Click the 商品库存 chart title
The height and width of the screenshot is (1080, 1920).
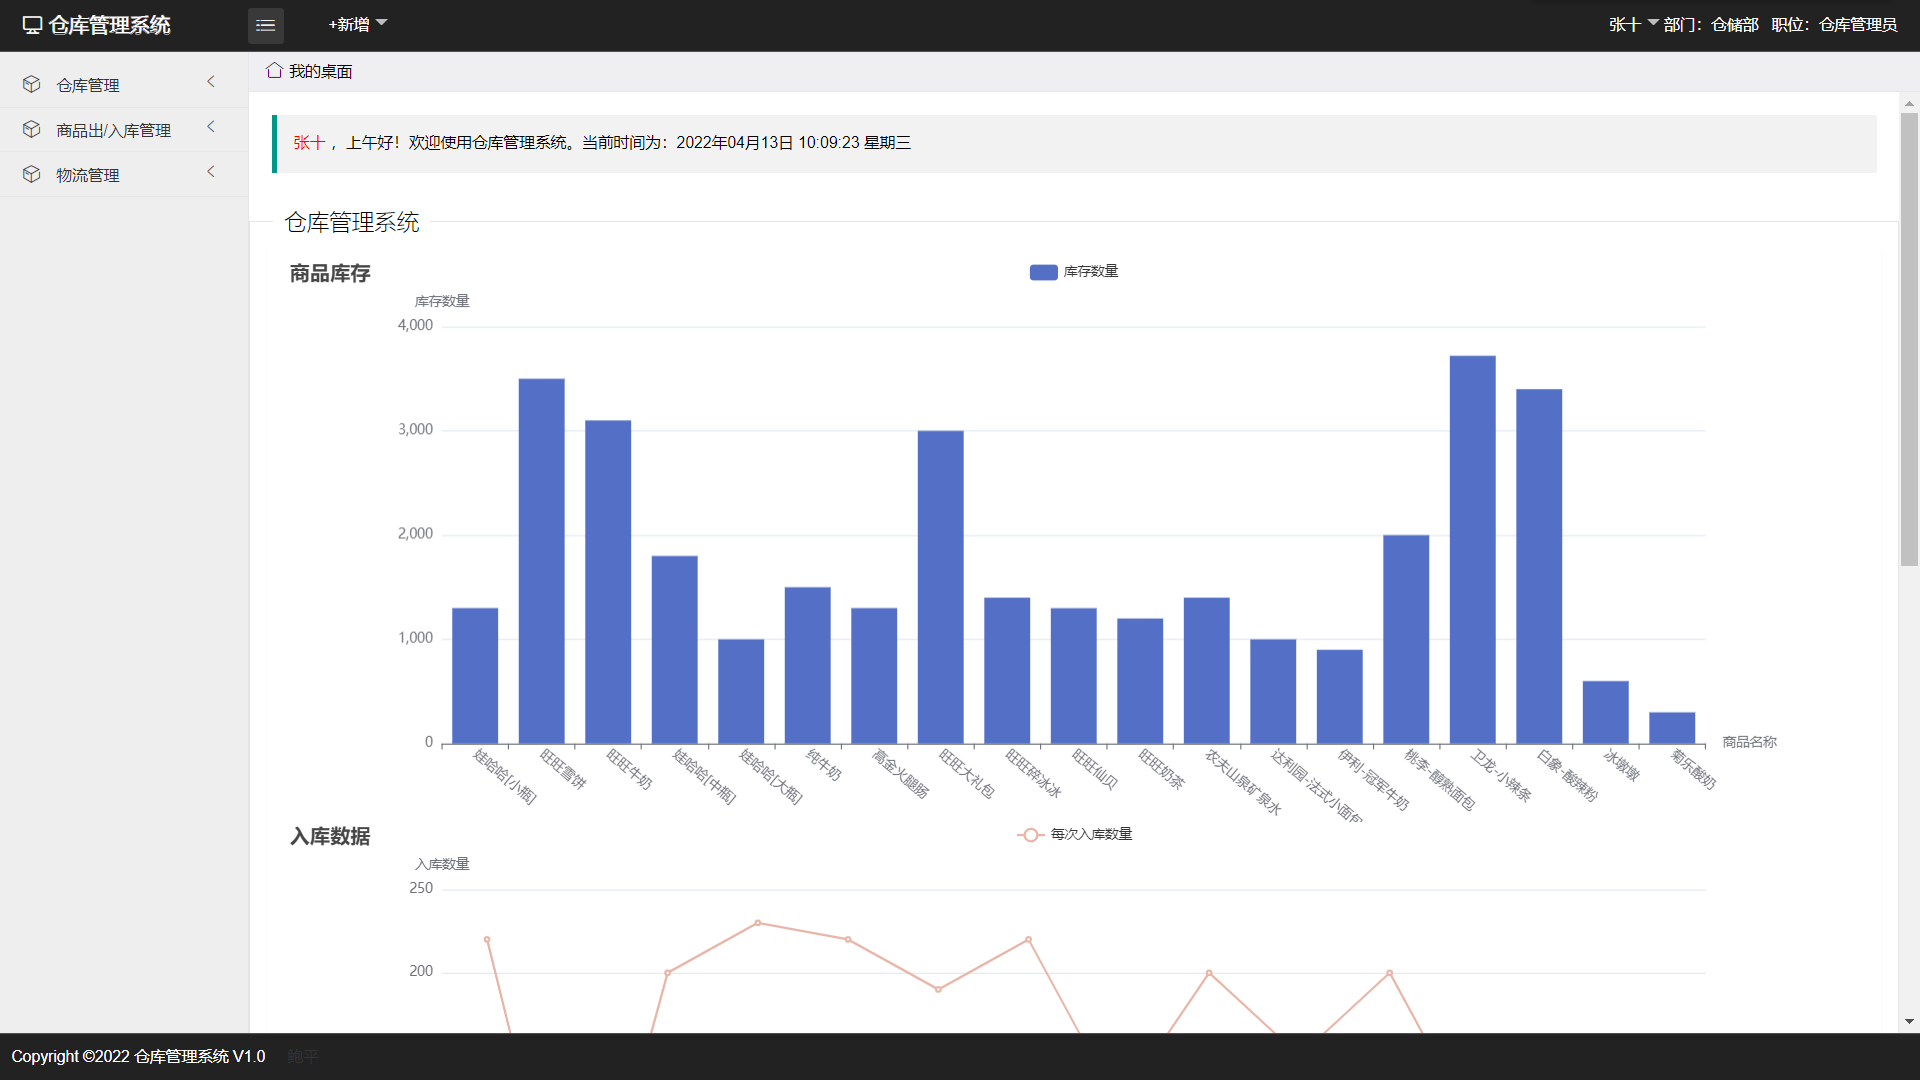tap(330, 274)
